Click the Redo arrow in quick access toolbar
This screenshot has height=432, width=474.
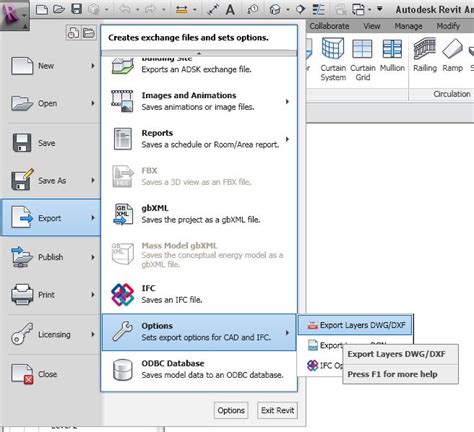(x=151, y=9)
